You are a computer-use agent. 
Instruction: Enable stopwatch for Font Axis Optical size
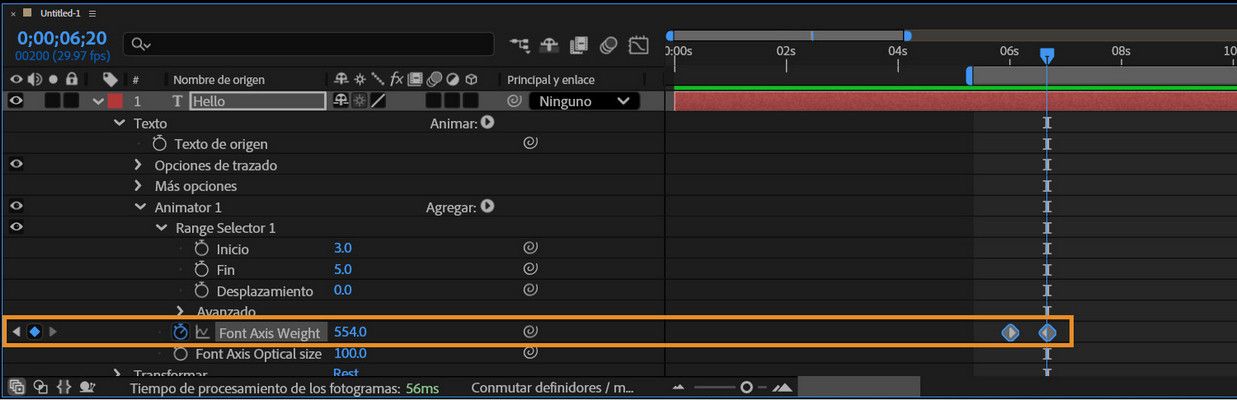[181, 354]
